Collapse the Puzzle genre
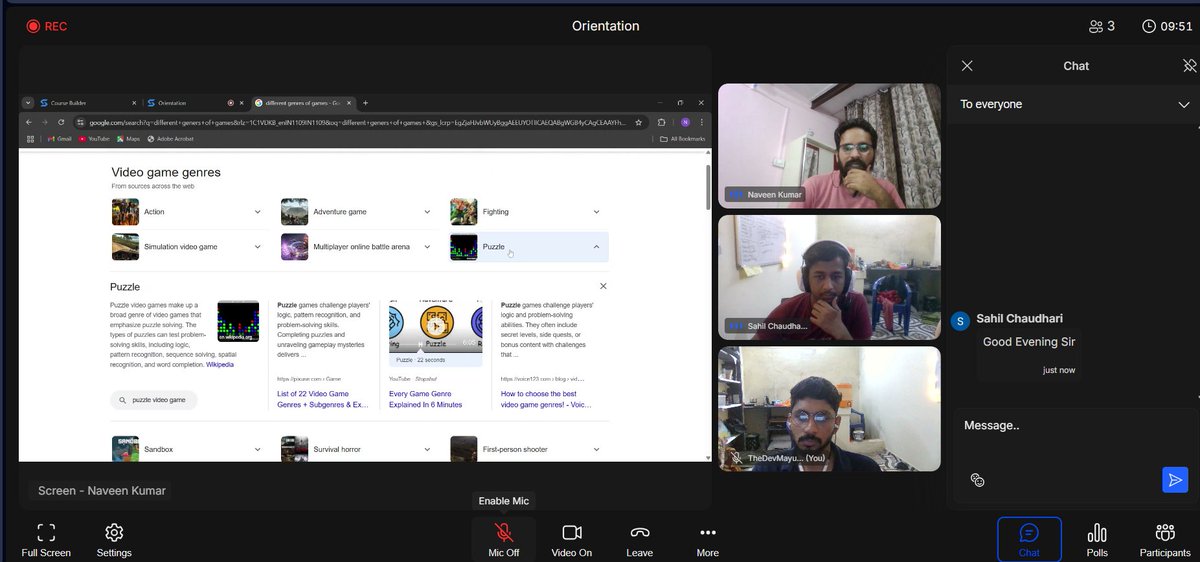 pos(597,246)
